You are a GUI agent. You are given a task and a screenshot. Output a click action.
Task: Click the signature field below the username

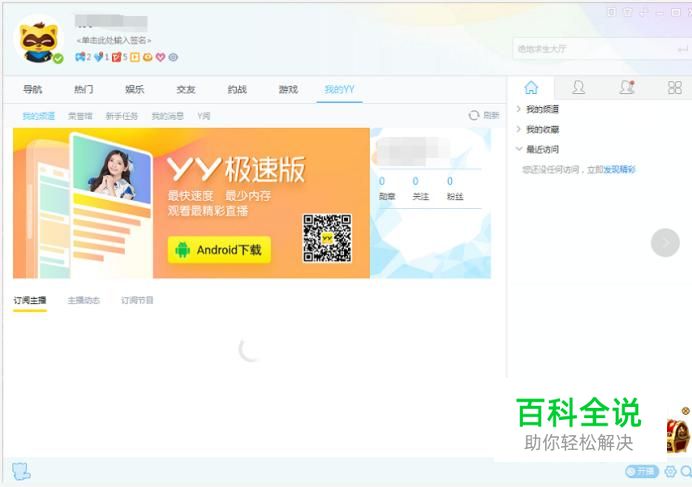(x=114, y=40)
